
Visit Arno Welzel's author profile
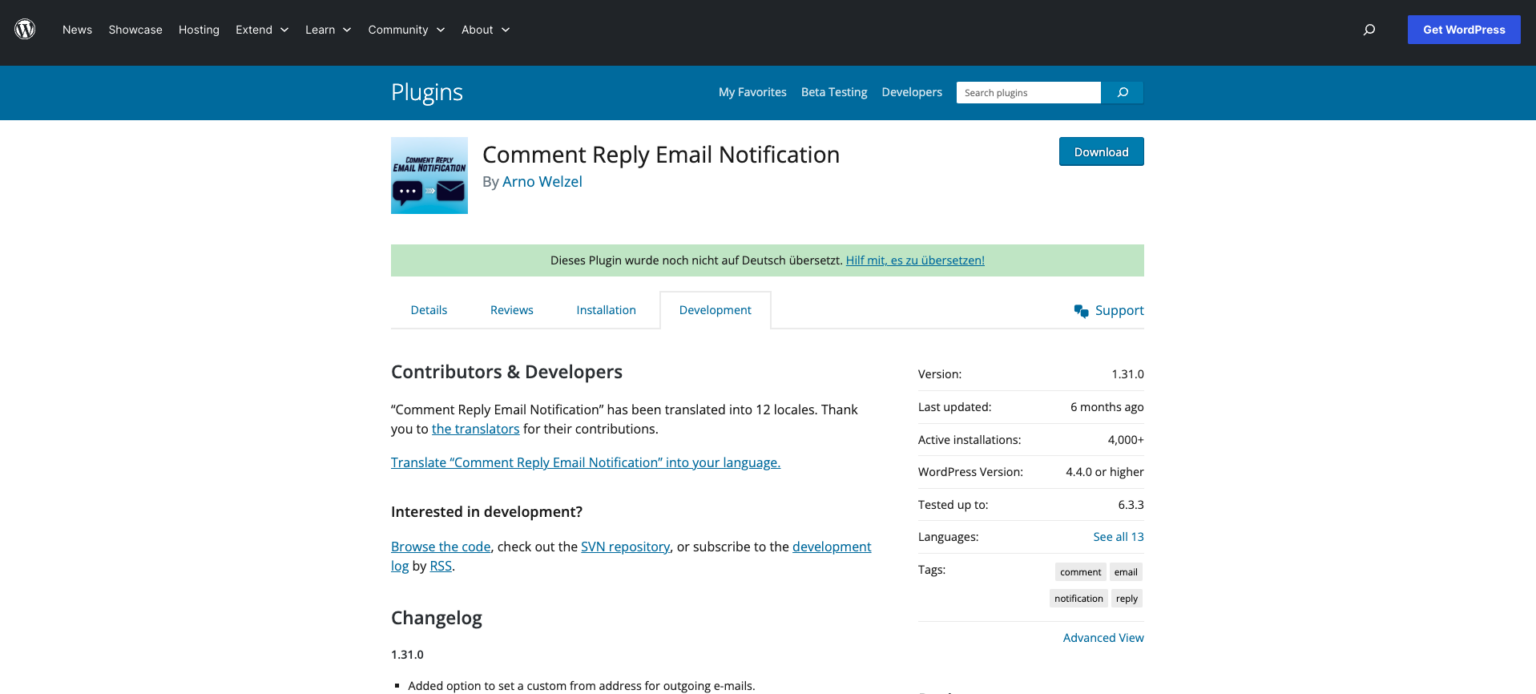tap(542, 181)
